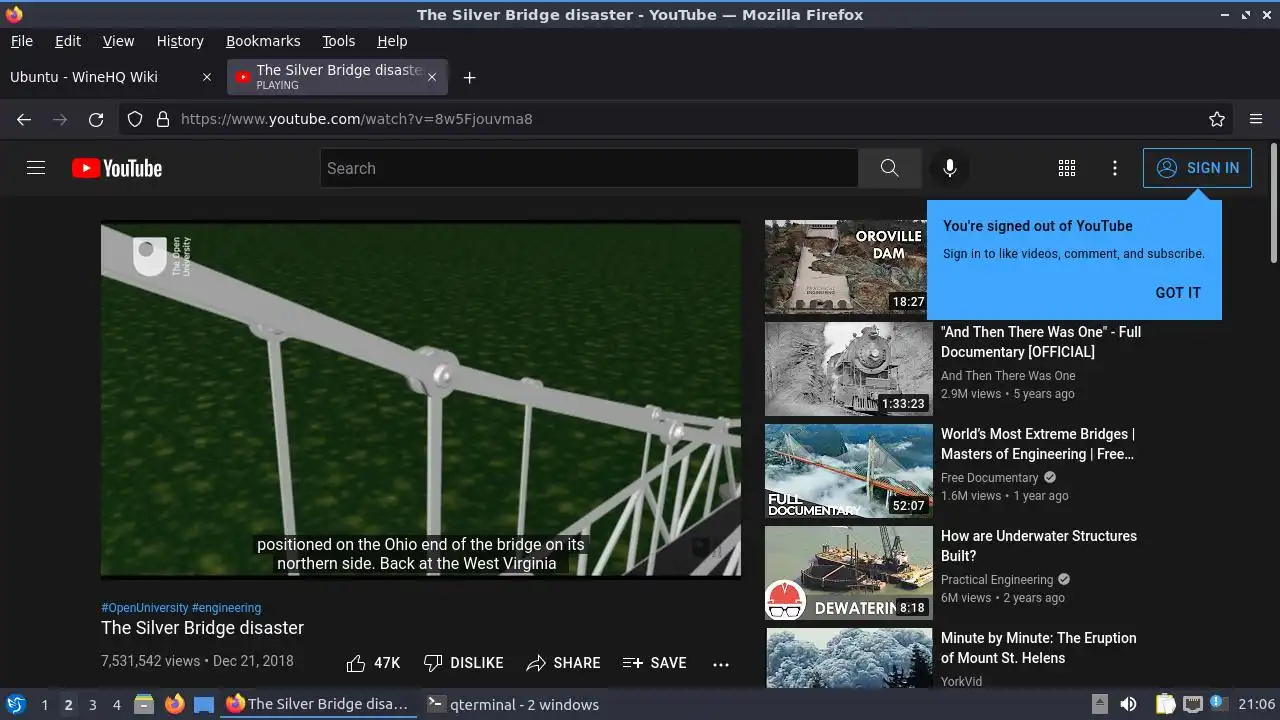
Task: Open a new tab
Action: click(469, 77)
